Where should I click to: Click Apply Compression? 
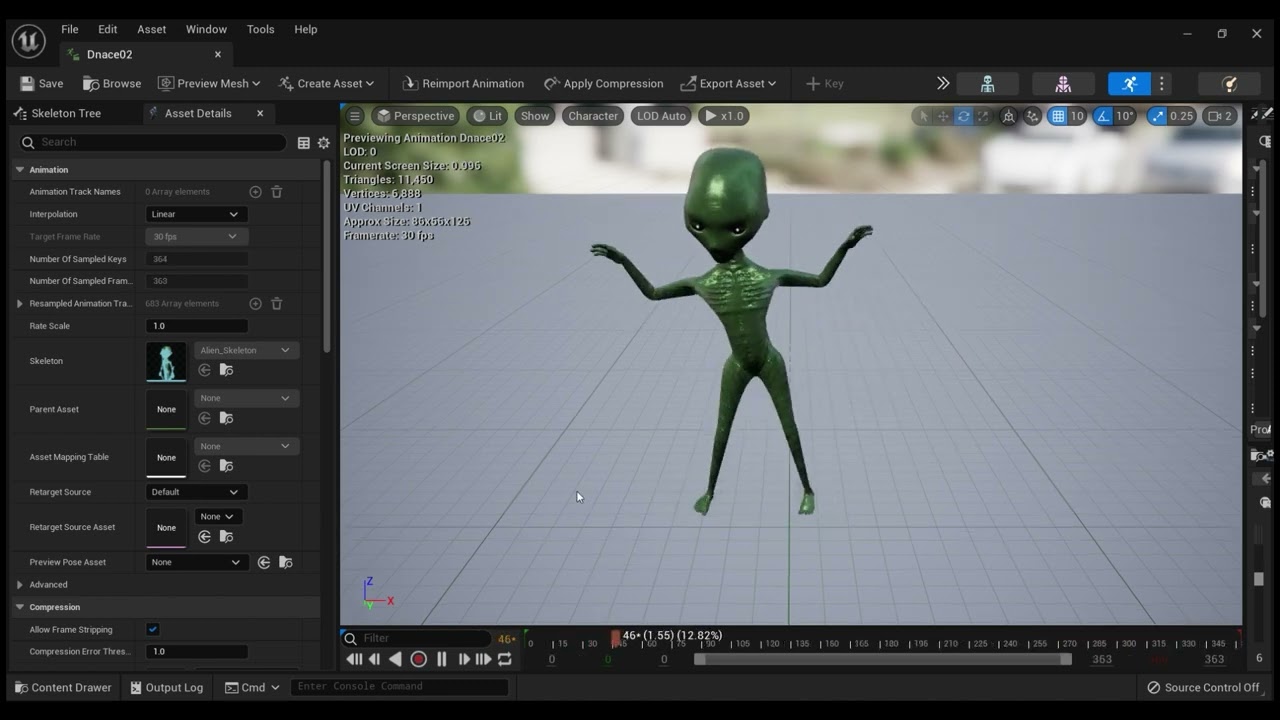pyautogui.click(x=603, y=84)
